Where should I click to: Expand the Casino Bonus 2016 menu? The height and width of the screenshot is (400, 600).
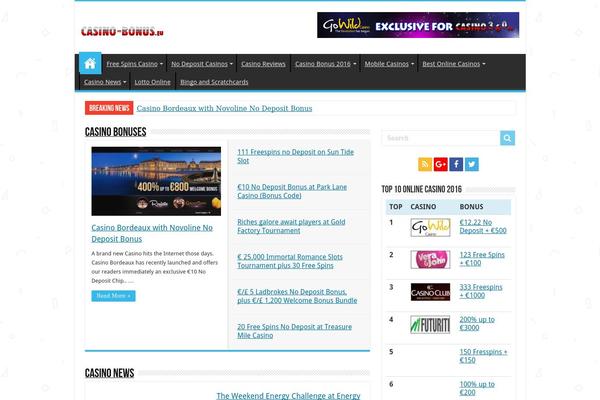(x=325, y=64)
